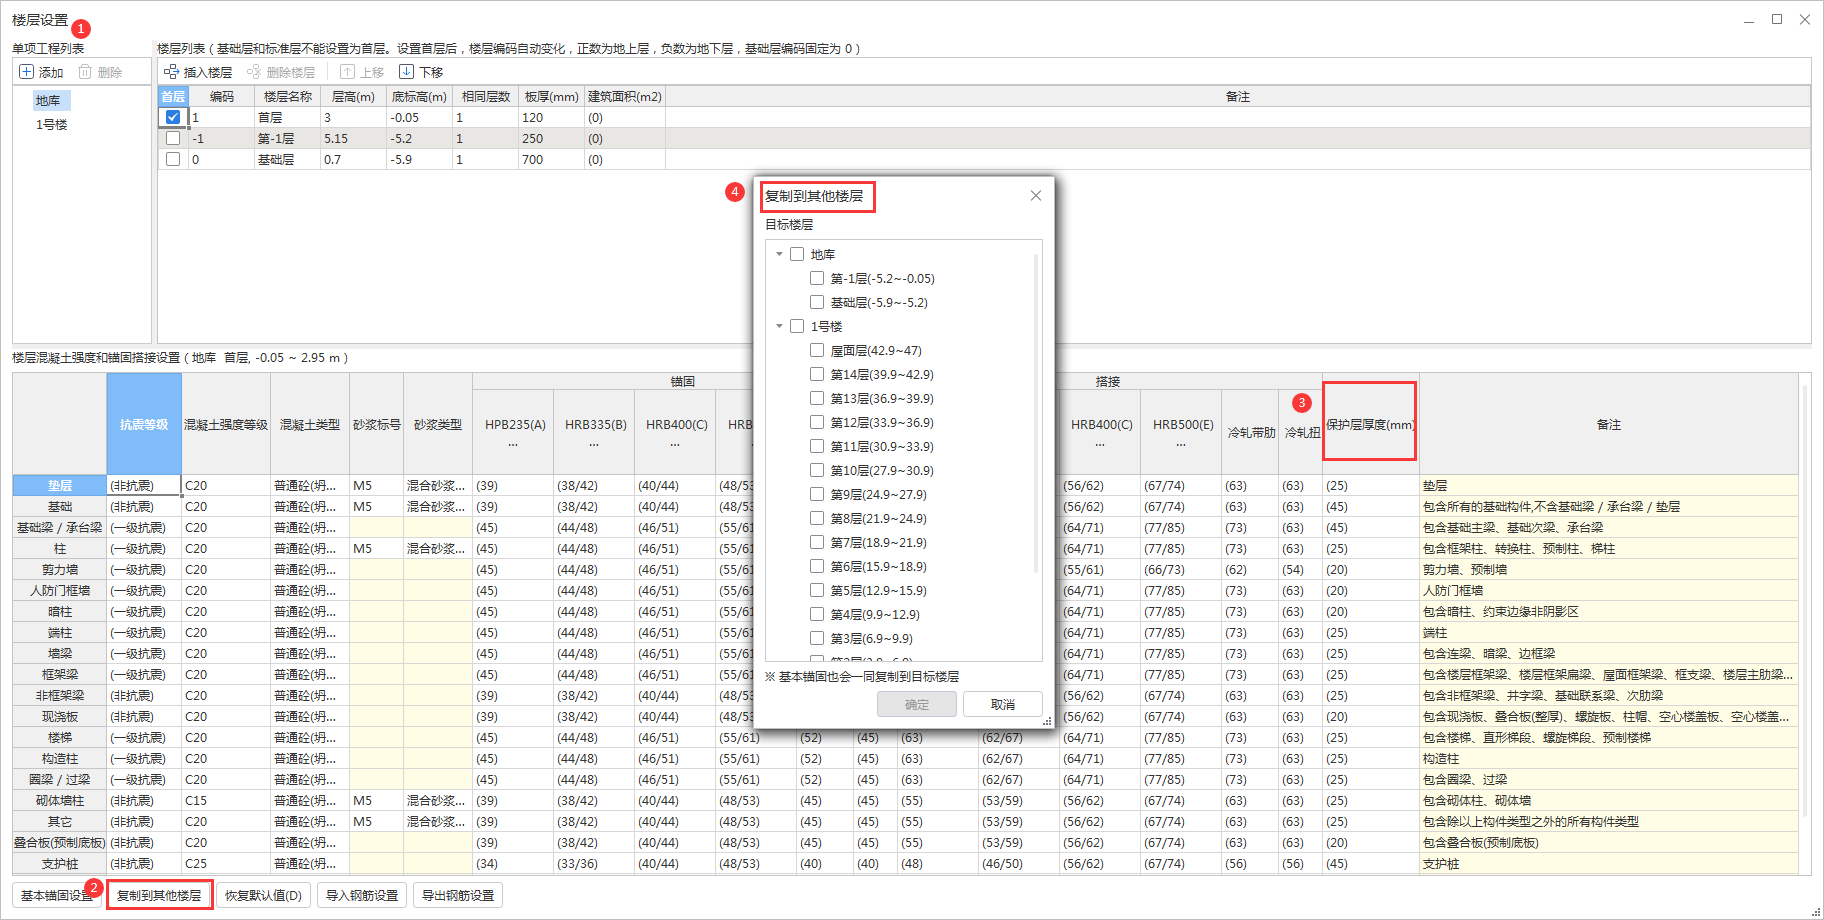Screen dimensions: 1824x920
Task: Uncheck the 首层 checkbox for row 首层
Action: (173, 117)
